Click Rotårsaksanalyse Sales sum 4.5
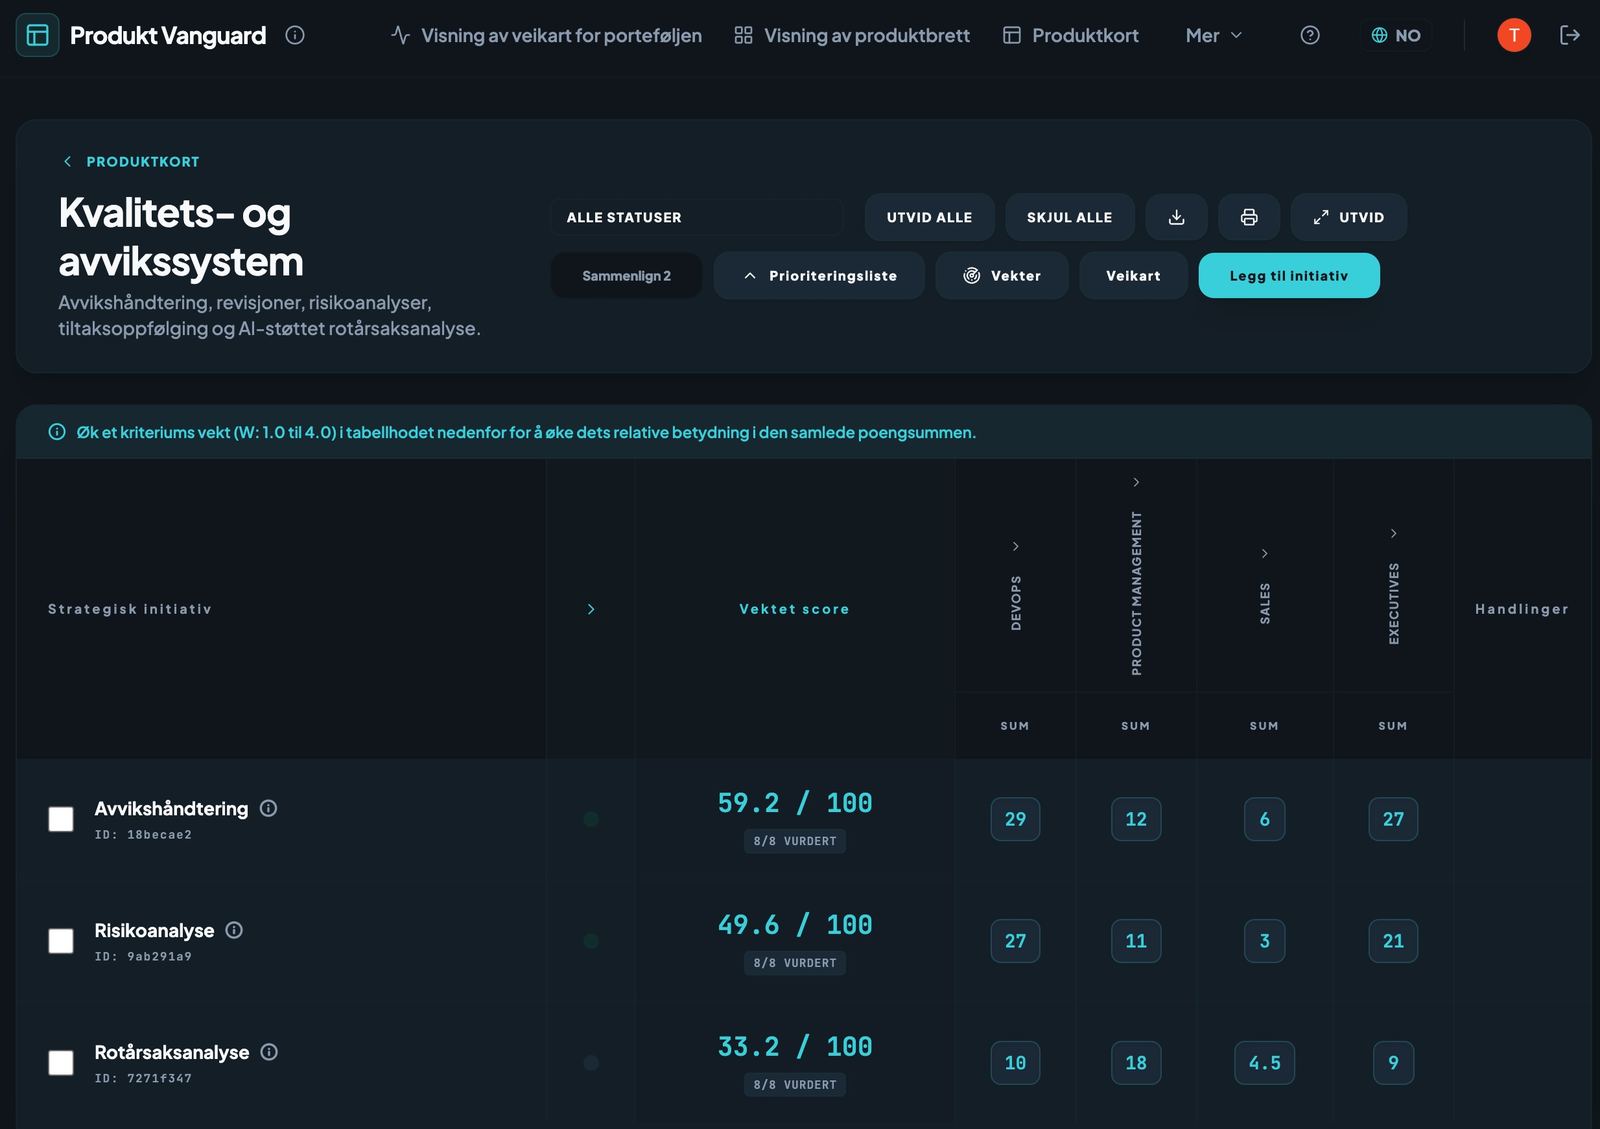Screen dimensions: 1600x1129 pyautogui.click(x=1264, y=1063)
